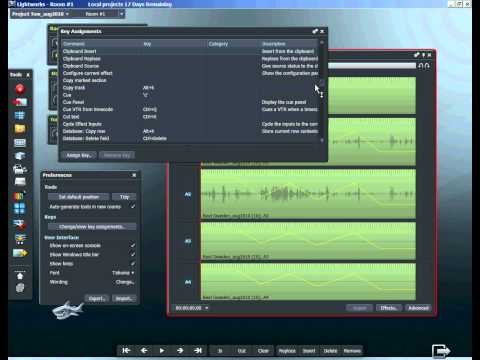The width and height of the screenshot is (480, 360).
Task: Jump to the end with last transport button
Action: pyautogui.click(x=198, y=351)
